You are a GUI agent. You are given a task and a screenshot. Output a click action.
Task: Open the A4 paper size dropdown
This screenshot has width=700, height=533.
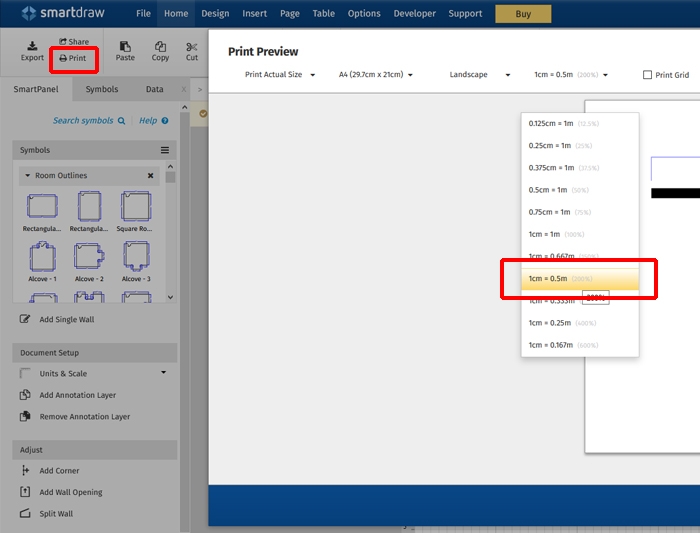coord(375,75)
